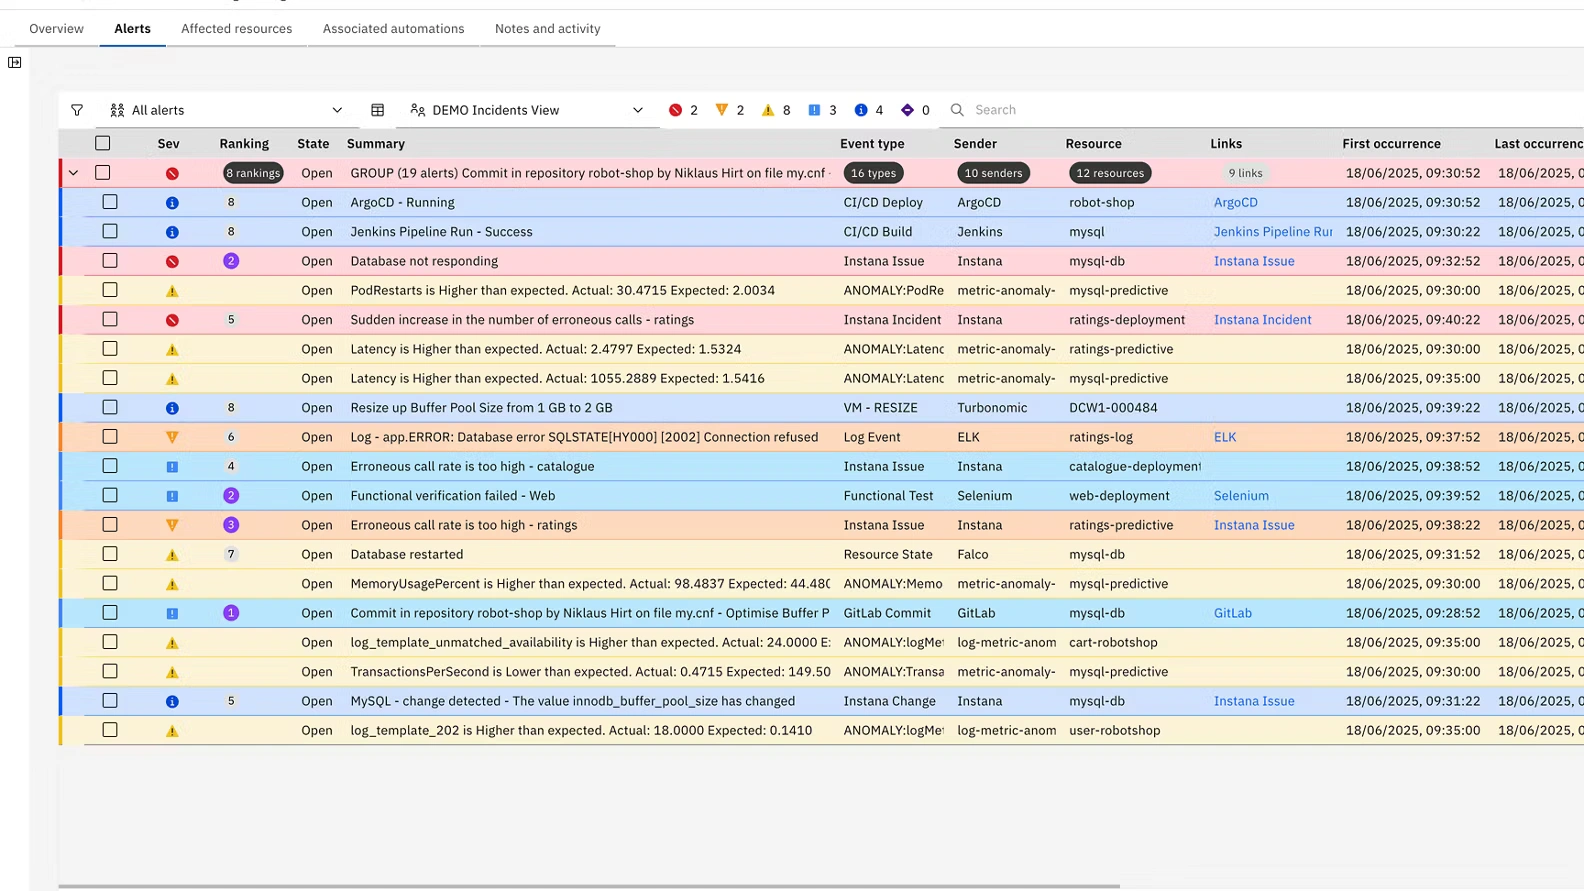Image resolution: width=1584 pixels, height=891 pixels.
Task: Filter by minor yellow warning icon
Action: (x=768, y=110)
